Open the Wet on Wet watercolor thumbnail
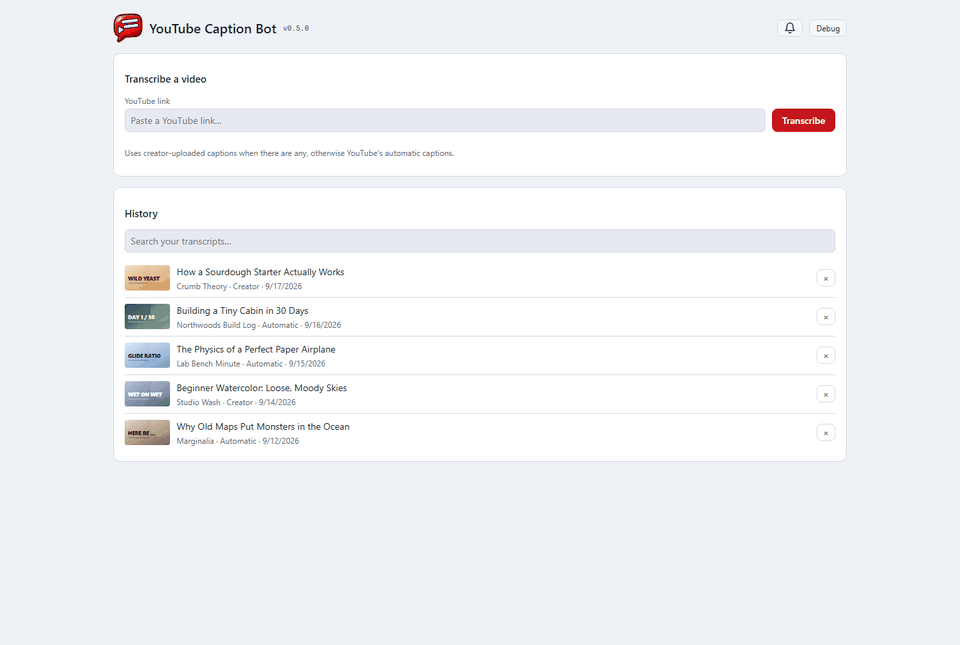 tap(148, 394)
